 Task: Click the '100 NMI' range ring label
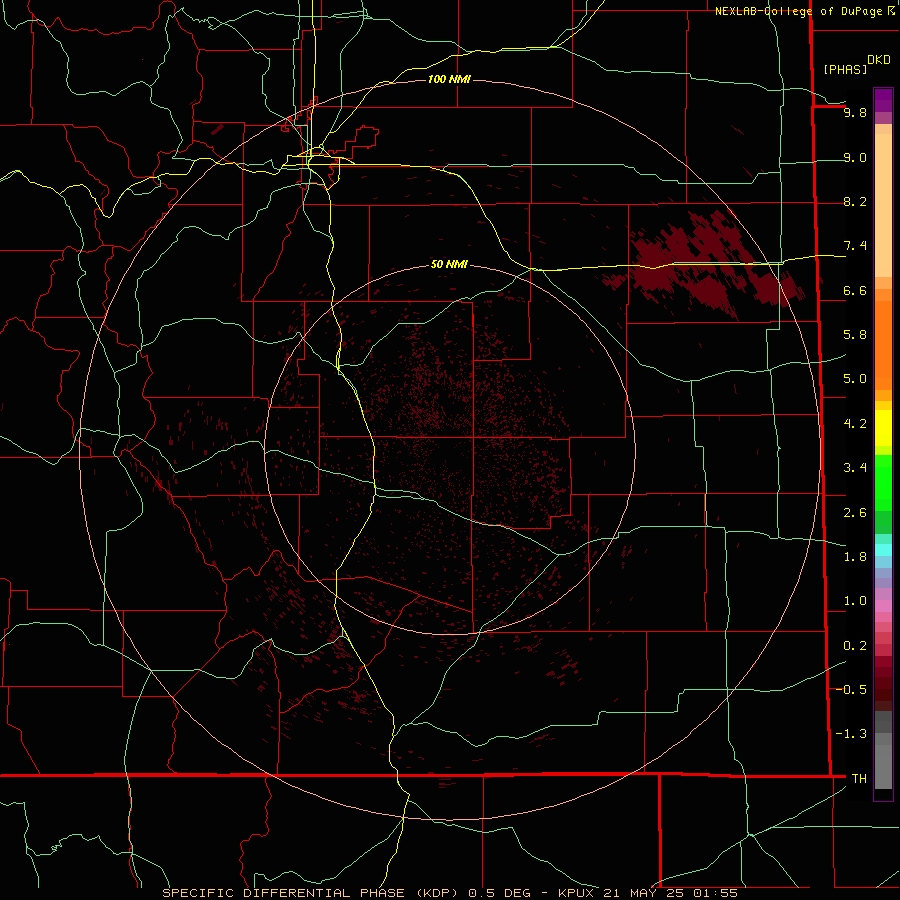tap(449, 79)
